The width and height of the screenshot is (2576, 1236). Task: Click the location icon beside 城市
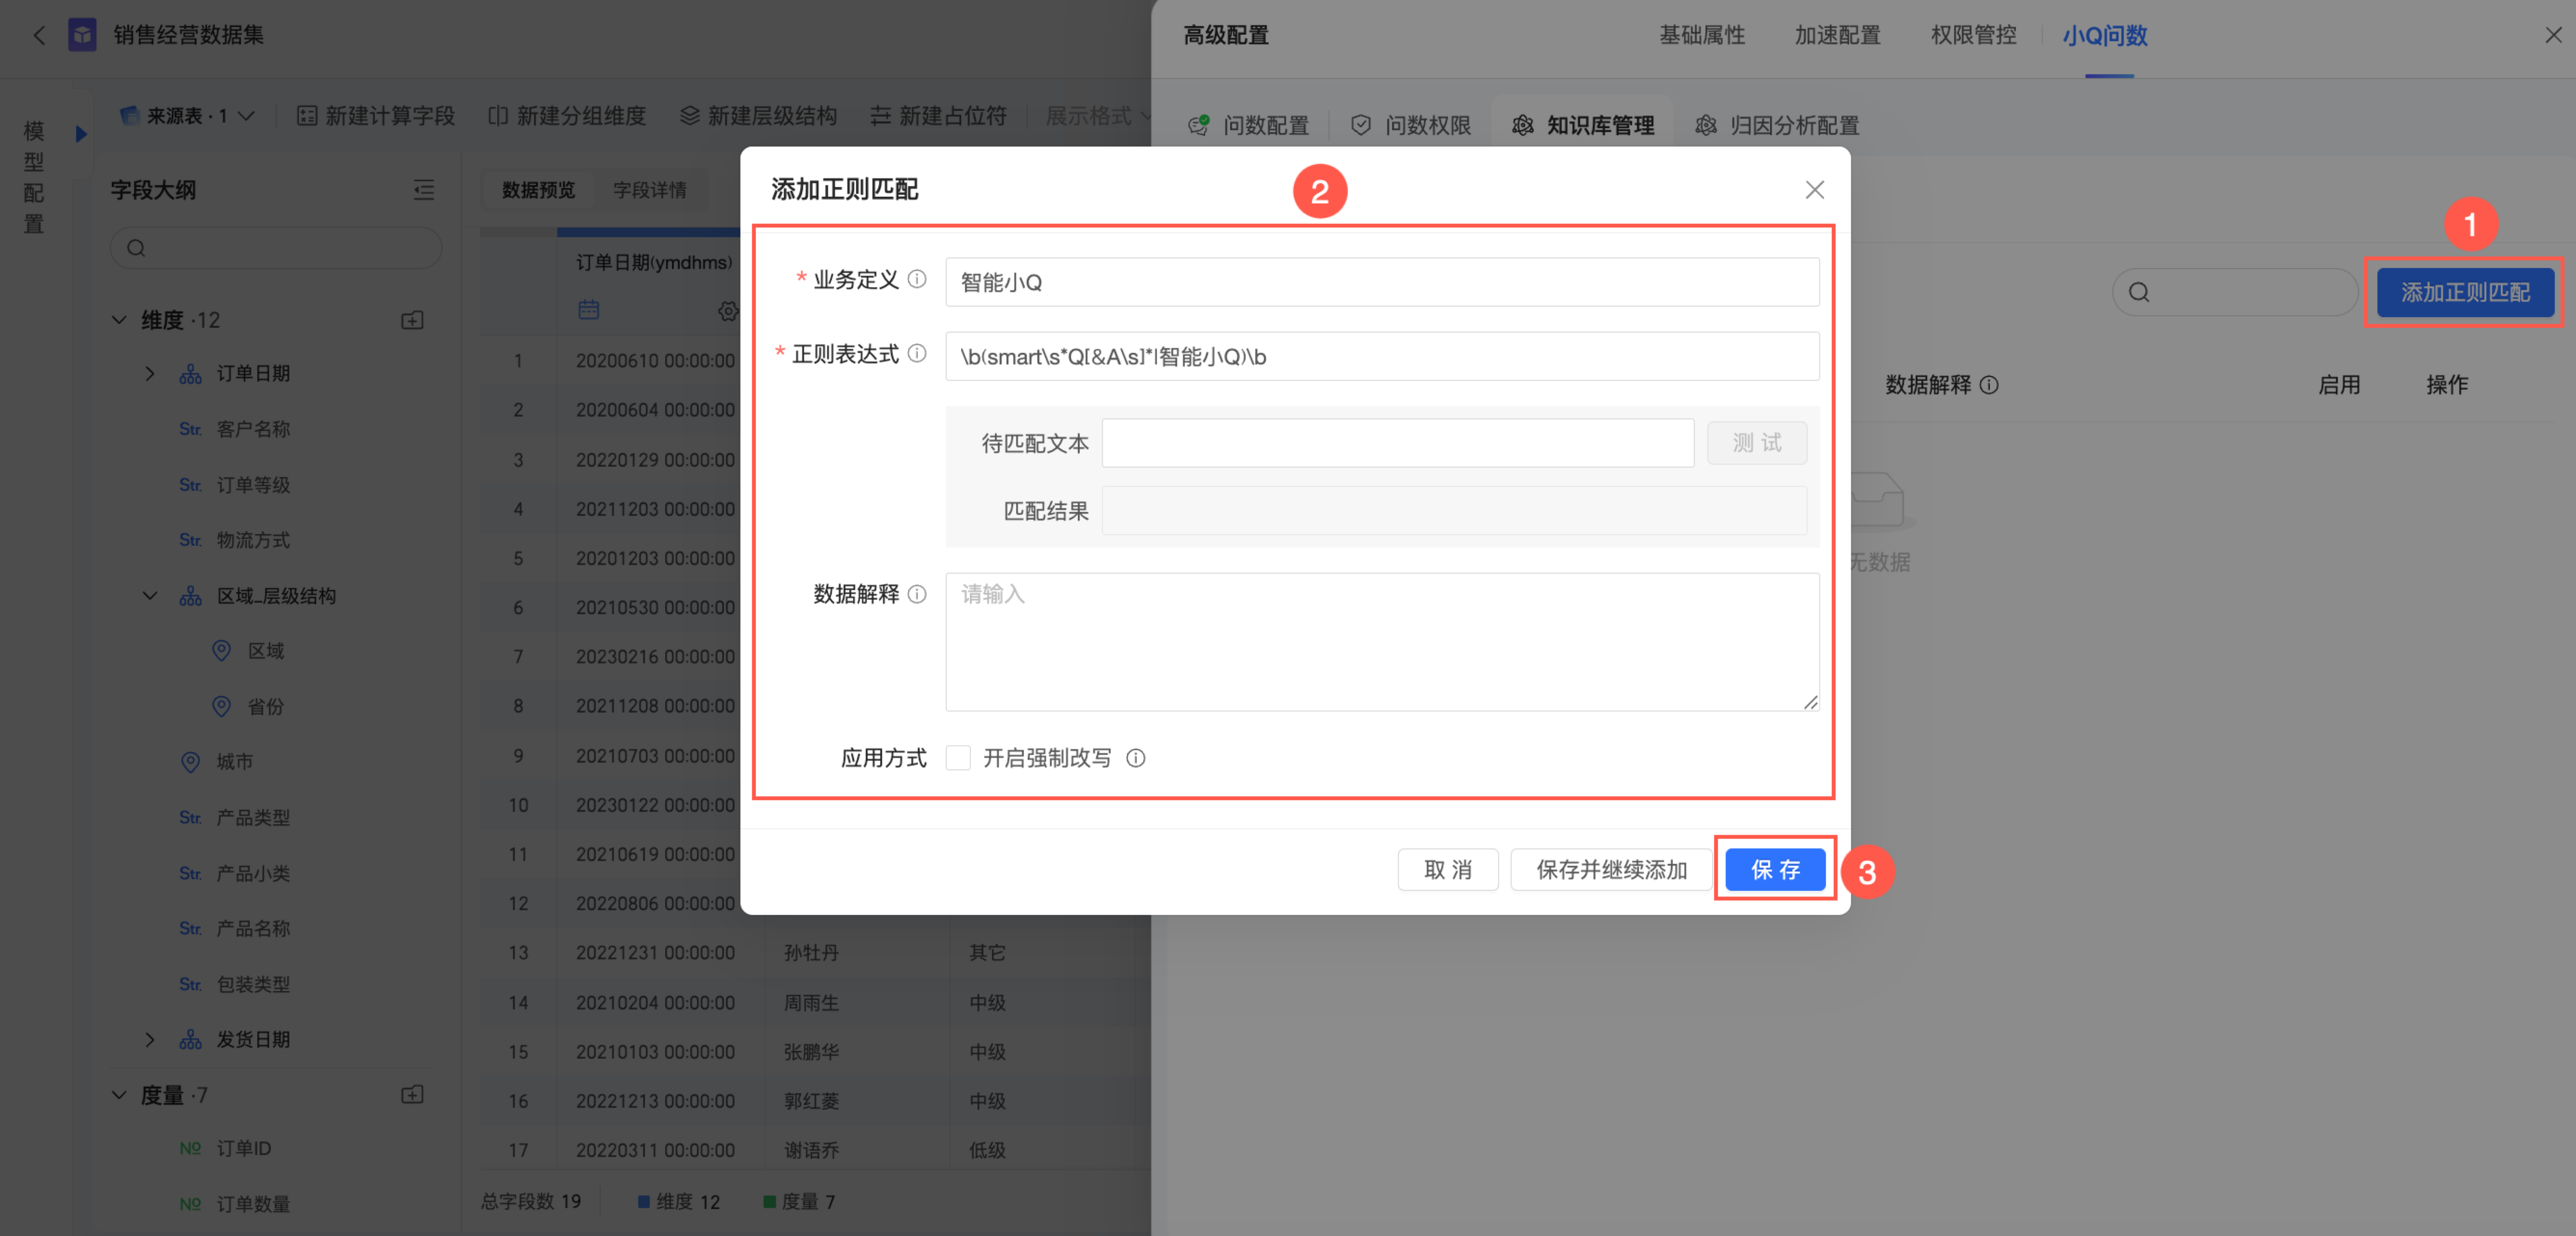click(x=190, y=762)
